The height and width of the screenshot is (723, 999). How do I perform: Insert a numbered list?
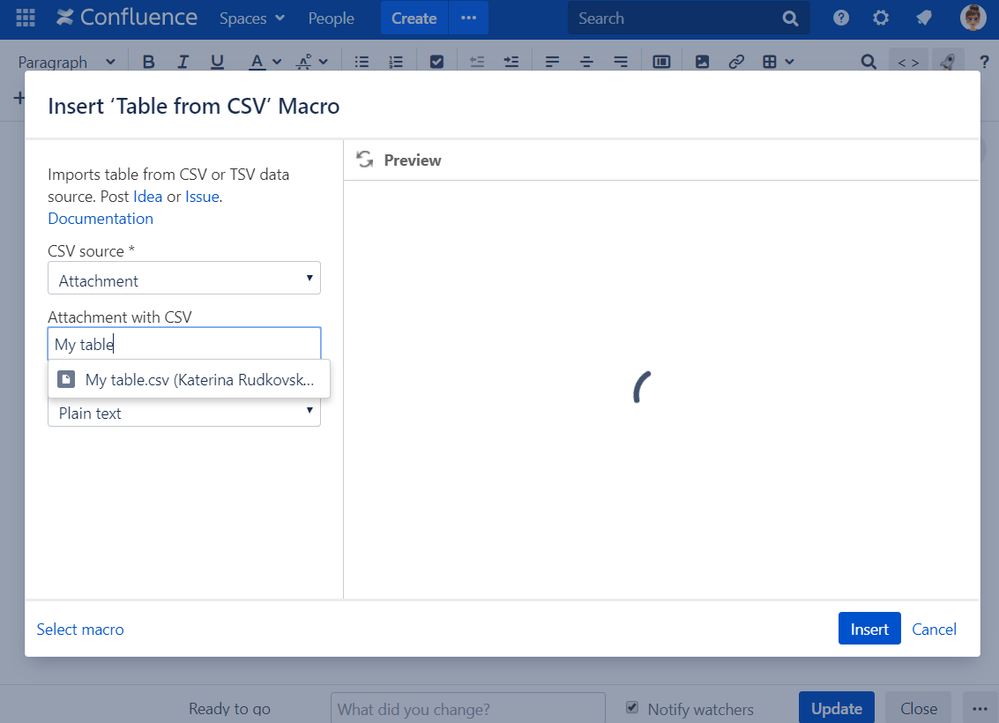click(x=396, y=62)
